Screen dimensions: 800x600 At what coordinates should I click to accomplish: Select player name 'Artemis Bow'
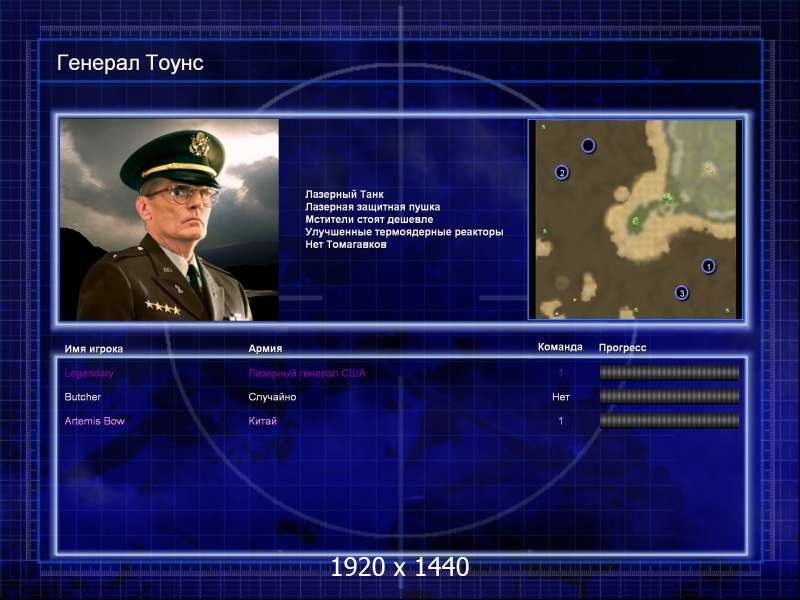(94, 421)
